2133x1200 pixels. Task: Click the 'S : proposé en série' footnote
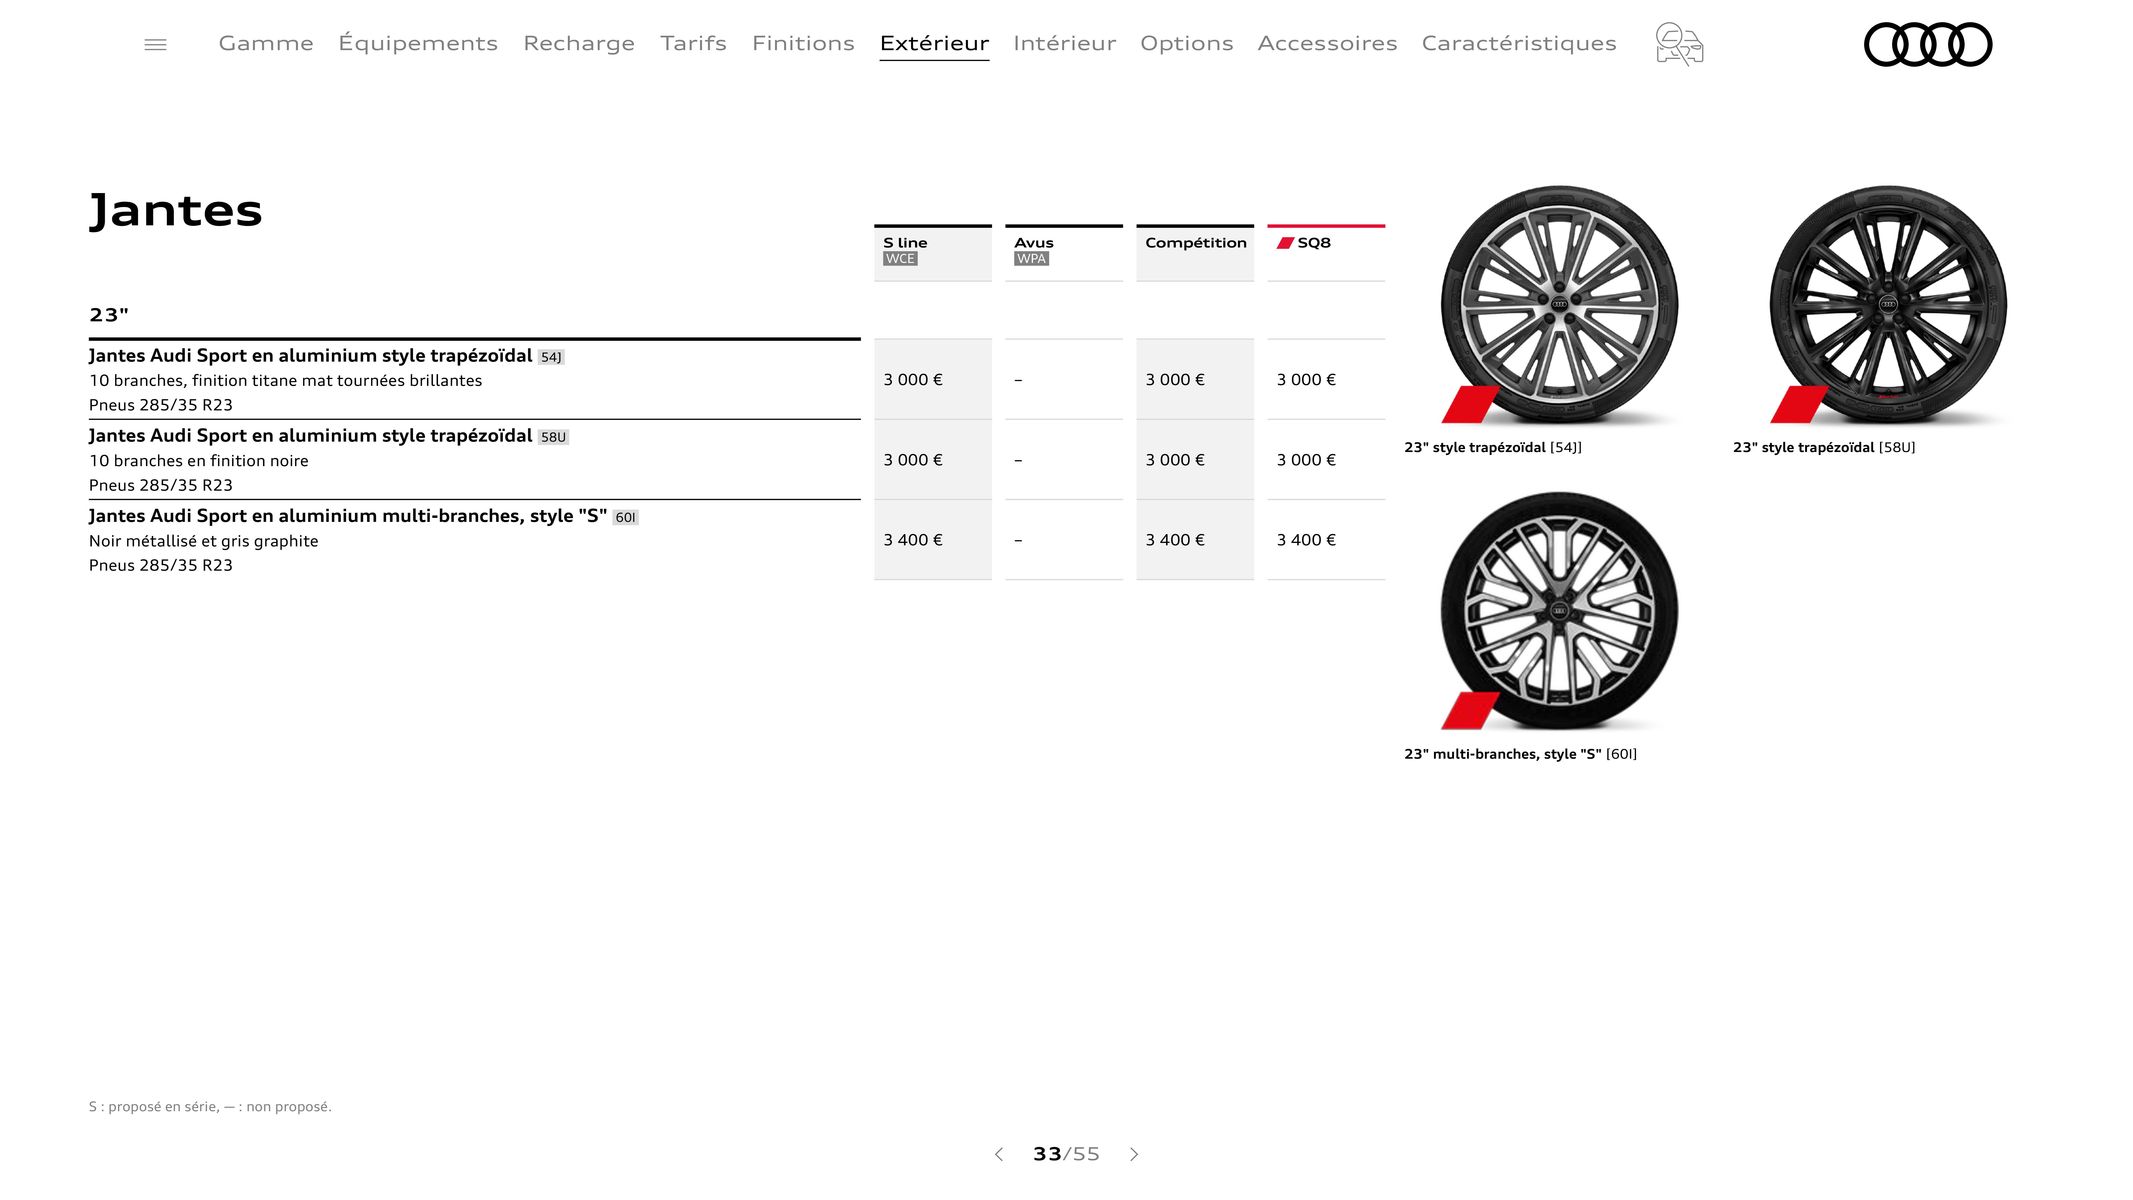click(x=210, y=1106)
